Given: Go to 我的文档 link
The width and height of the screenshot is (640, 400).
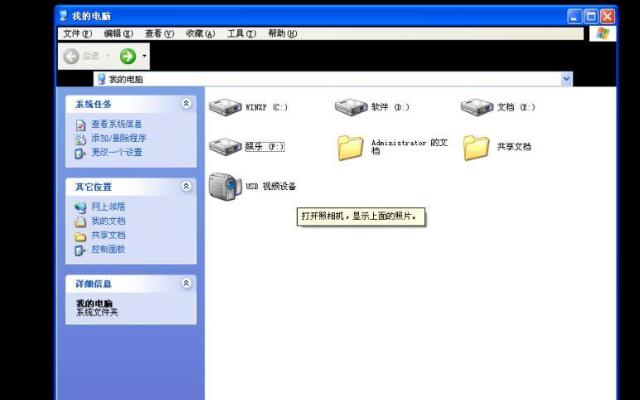Looking at the screenshot, I should pyautogui.click(x=108, y=221).
